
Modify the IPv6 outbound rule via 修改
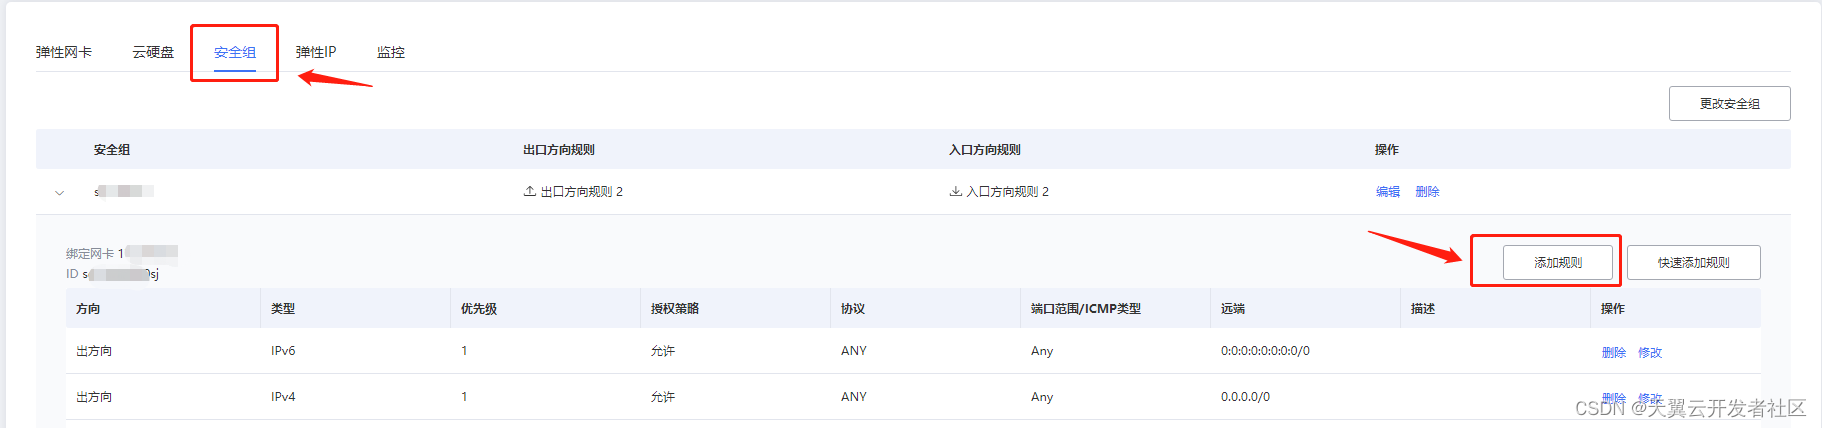(x=1650, y=352)
